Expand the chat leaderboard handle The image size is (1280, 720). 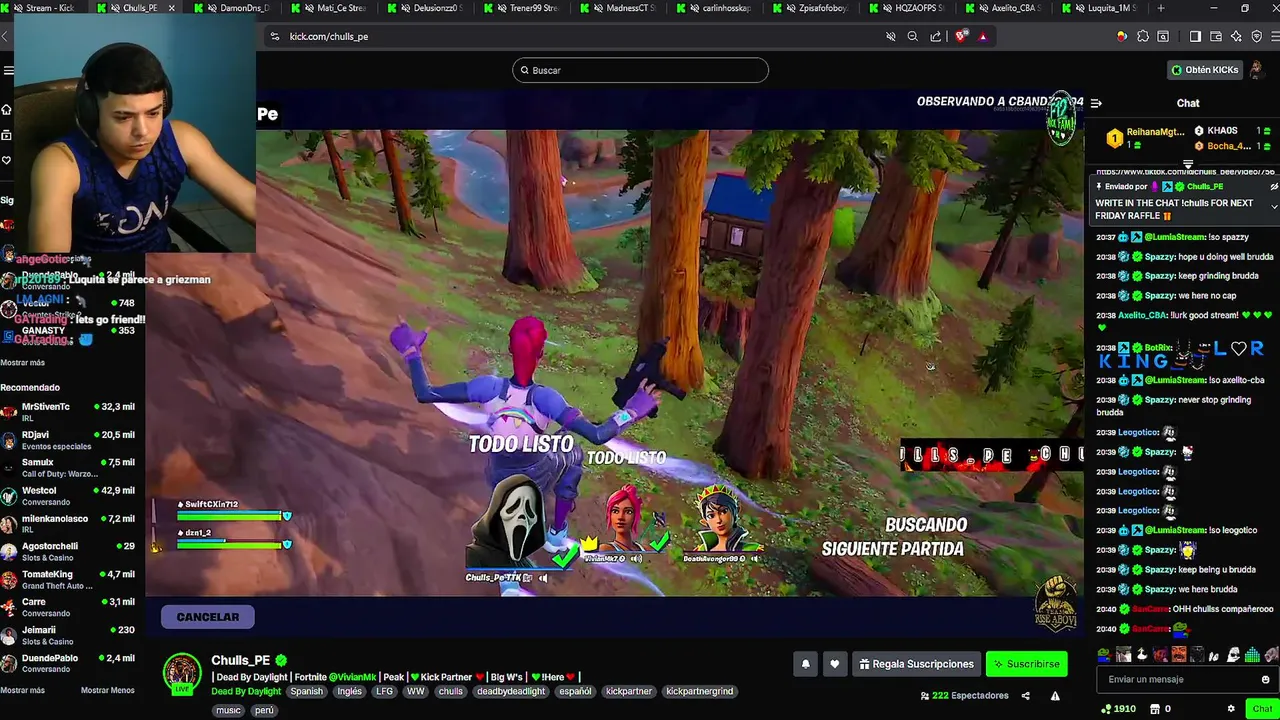1188,164
